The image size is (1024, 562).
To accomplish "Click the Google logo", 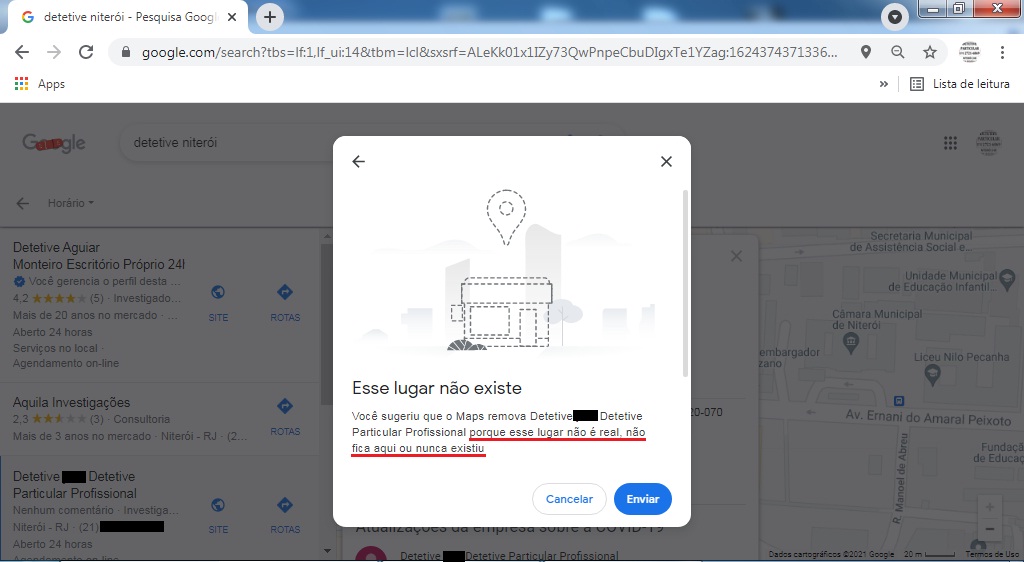I will click(x=54, y=142).
